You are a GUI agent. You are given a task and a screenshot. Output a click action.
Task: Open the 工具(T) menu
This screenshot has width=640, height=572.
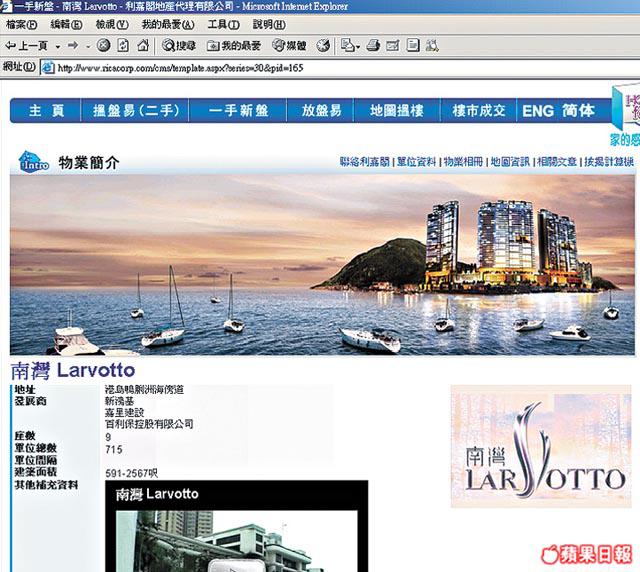tap(222, 25)
